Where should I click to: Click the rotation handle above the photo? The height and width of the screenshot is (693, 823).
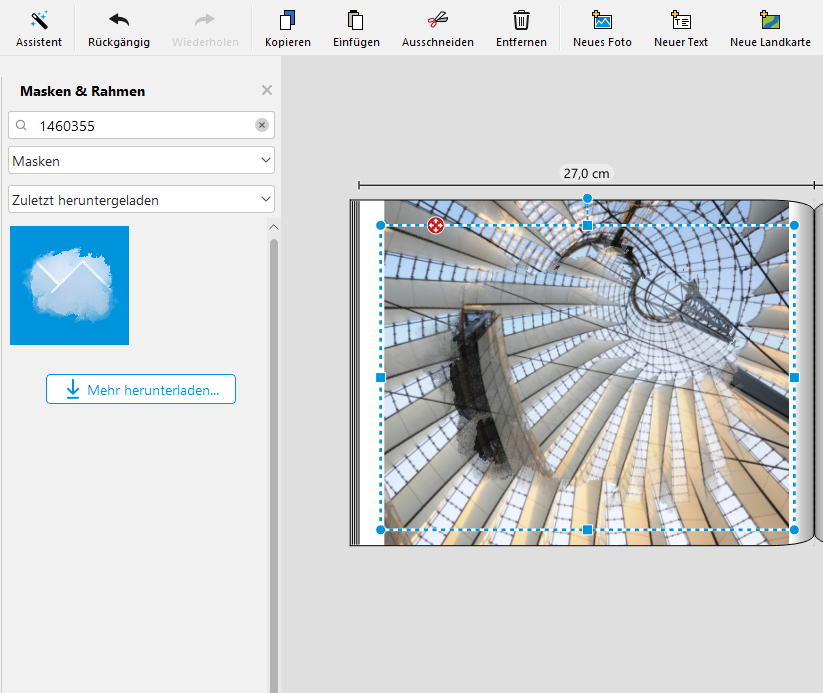pos(587,199)
